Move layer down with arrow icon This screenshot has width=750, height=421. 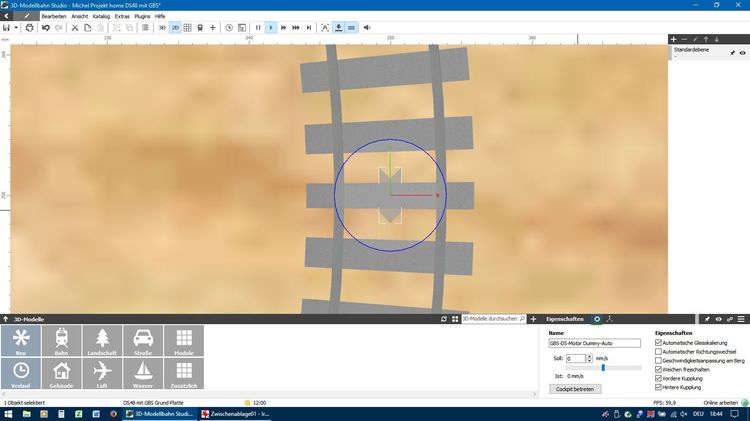point(717,39)
